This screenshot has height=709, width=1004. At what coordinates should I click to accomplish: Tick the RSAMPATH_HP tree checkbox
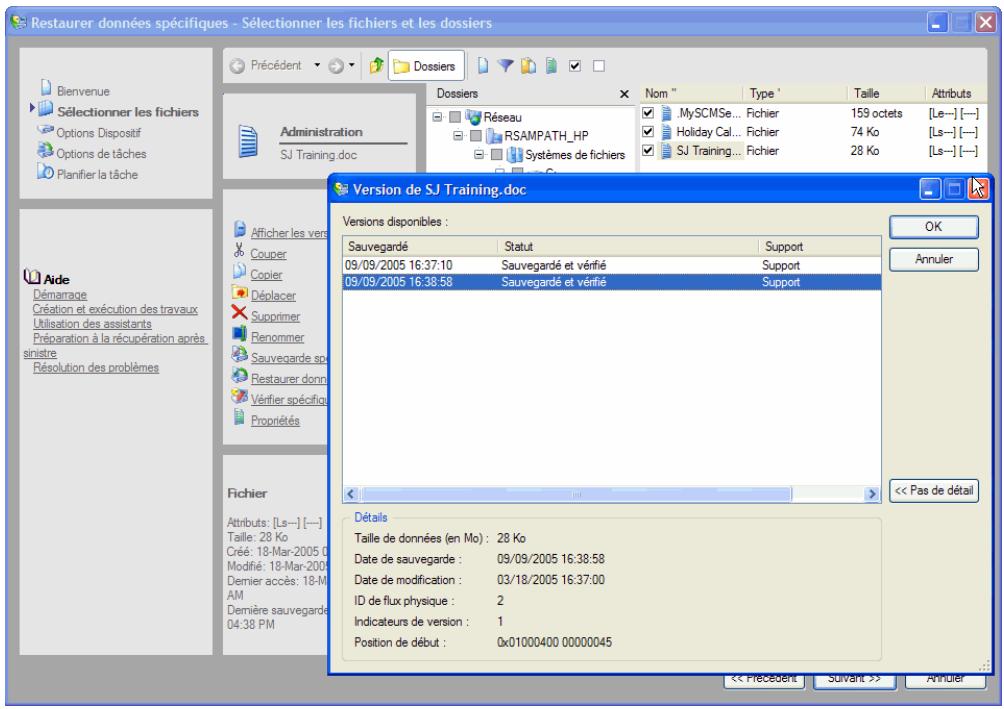click(x=475, y=136)
